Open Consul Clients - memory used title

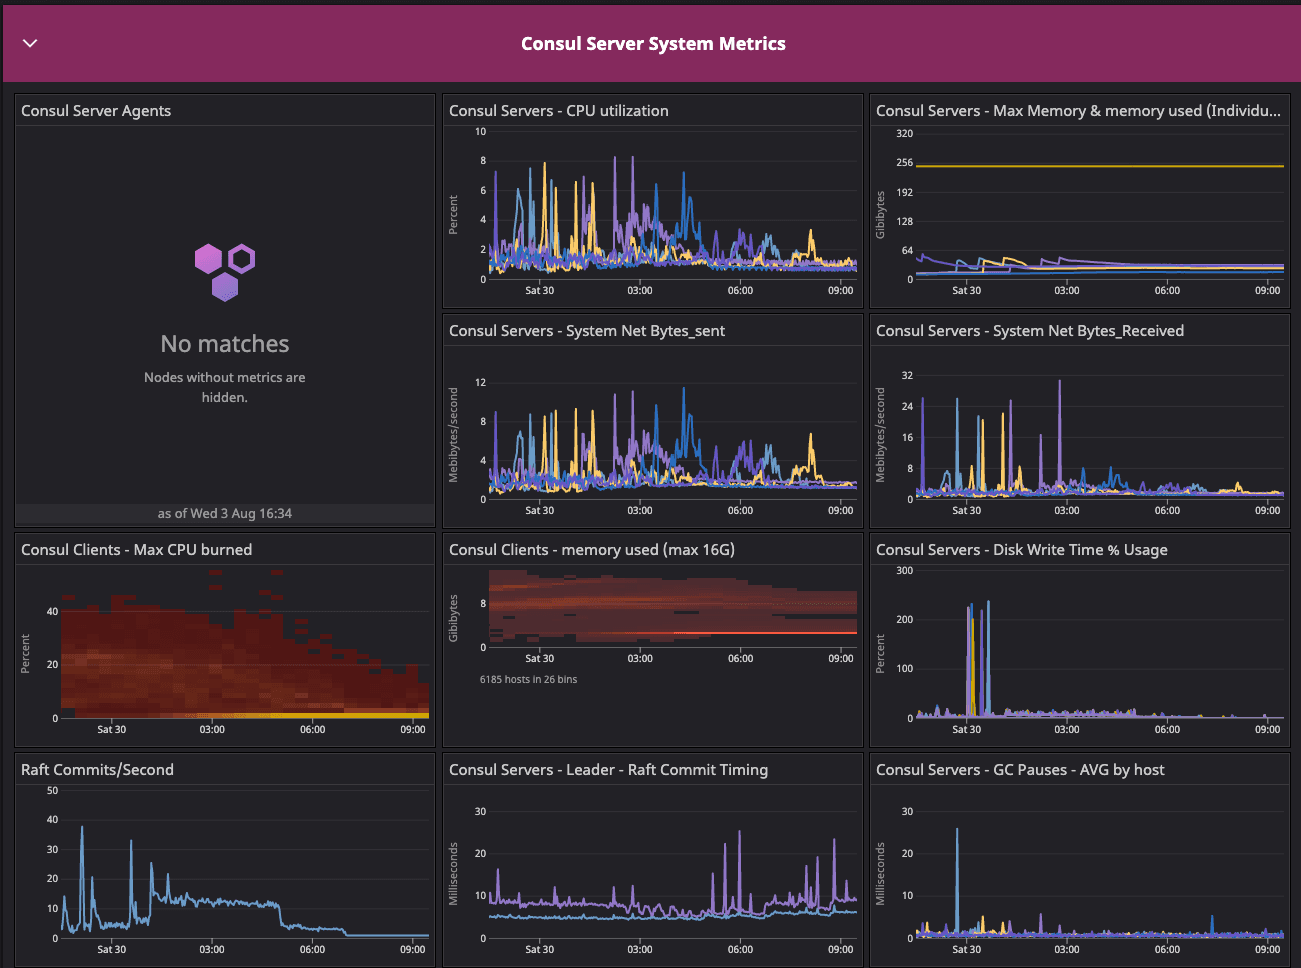(591, 550)
